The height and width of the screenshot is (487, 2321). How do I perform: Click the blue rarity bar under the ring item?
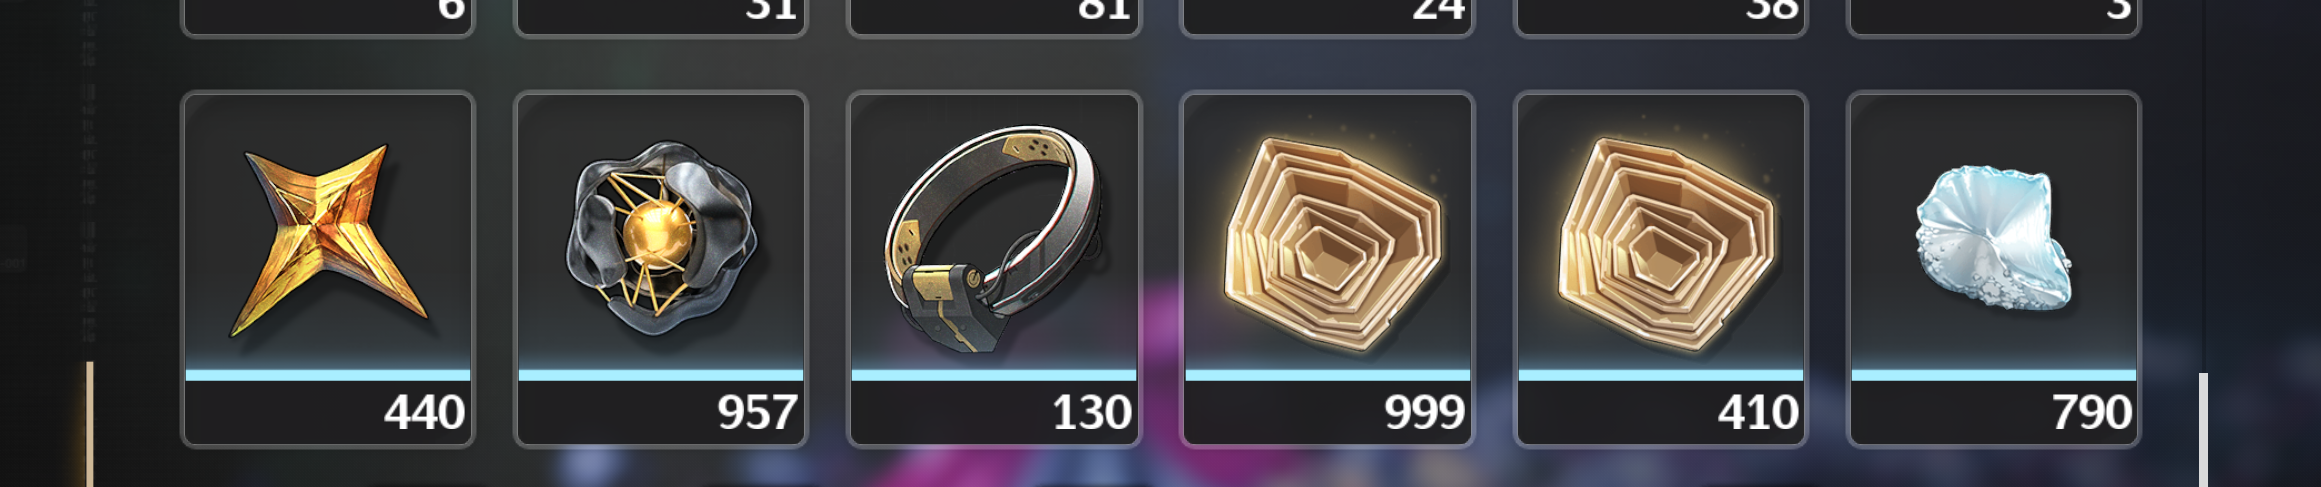[994, 375]
